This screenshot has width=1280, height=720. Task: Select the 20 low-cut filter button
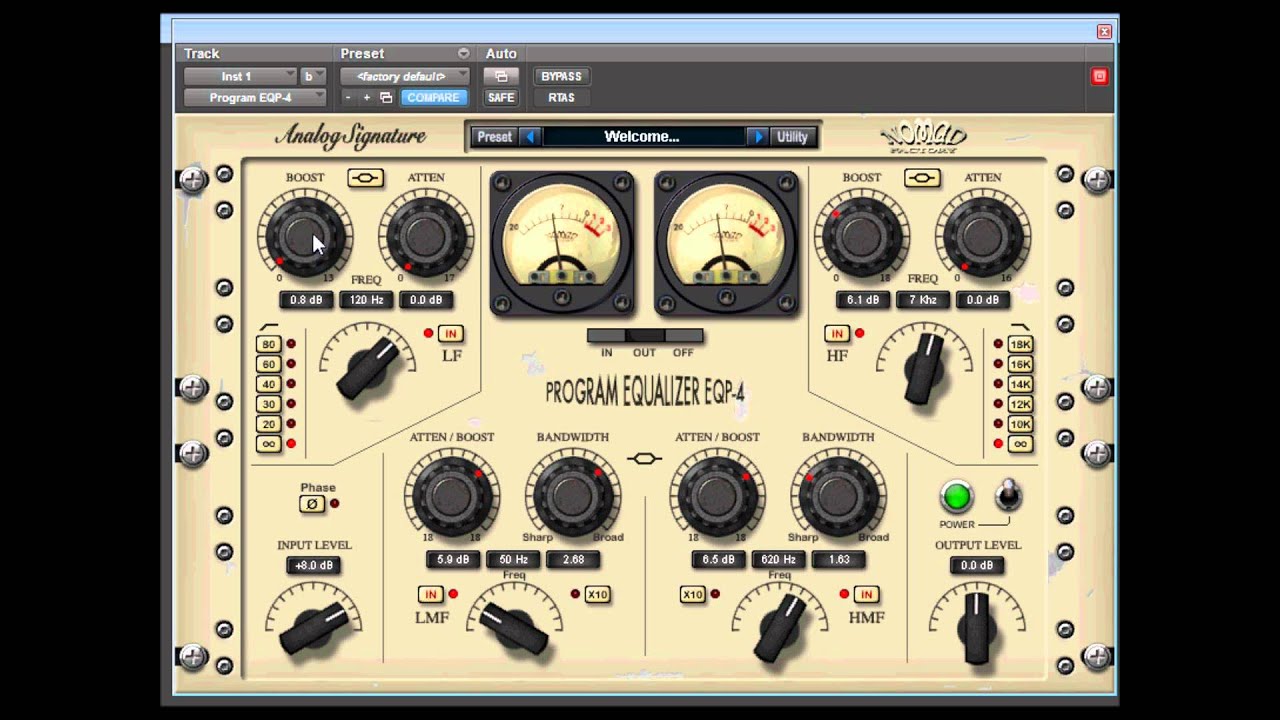tap(268, 424)
